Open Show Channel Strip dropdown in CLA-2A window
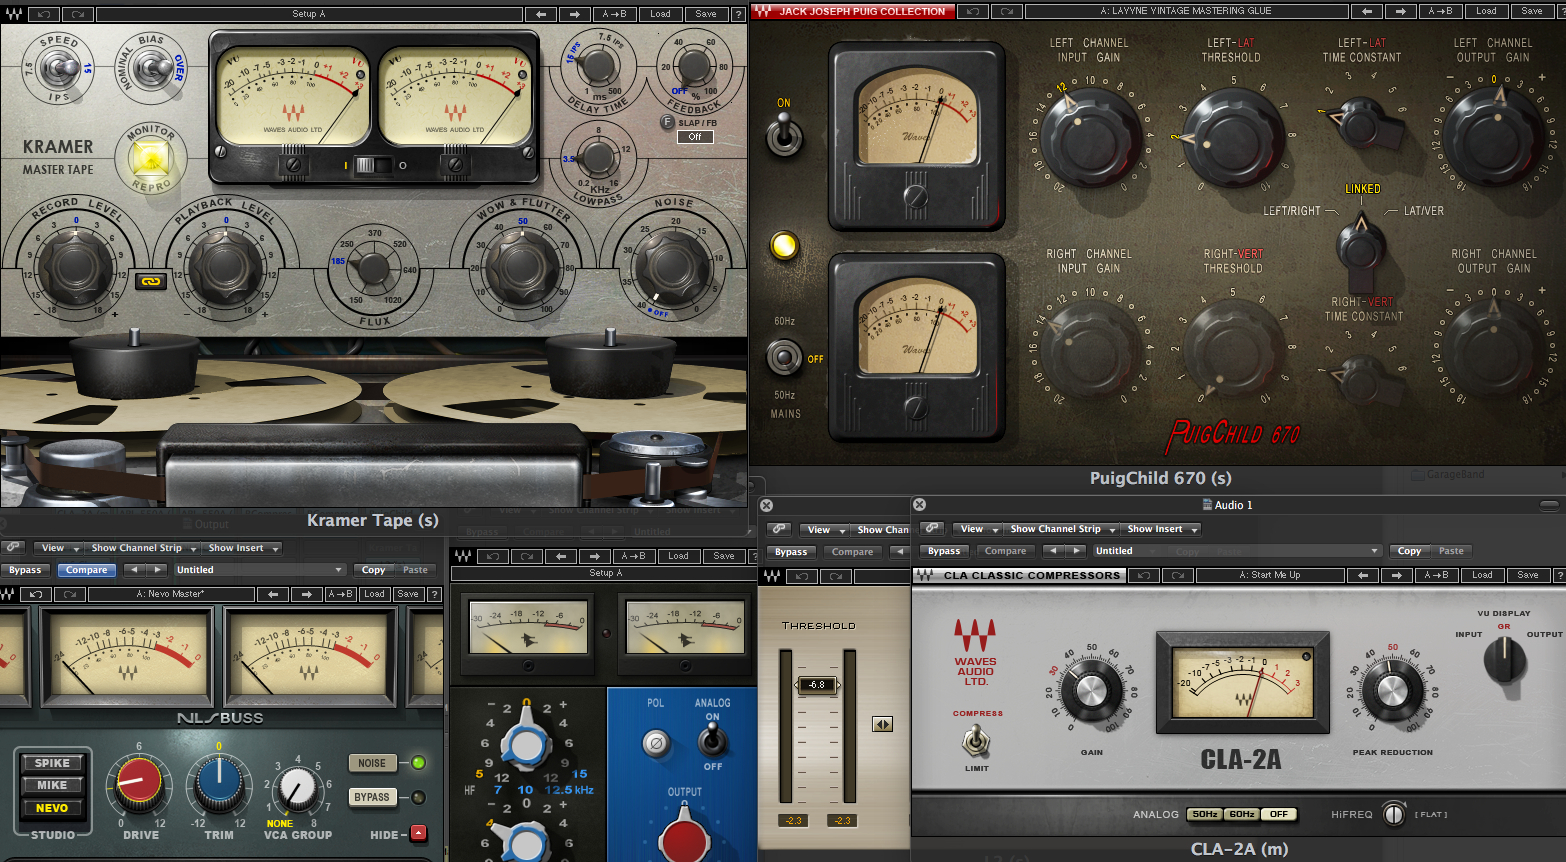 1062,529
